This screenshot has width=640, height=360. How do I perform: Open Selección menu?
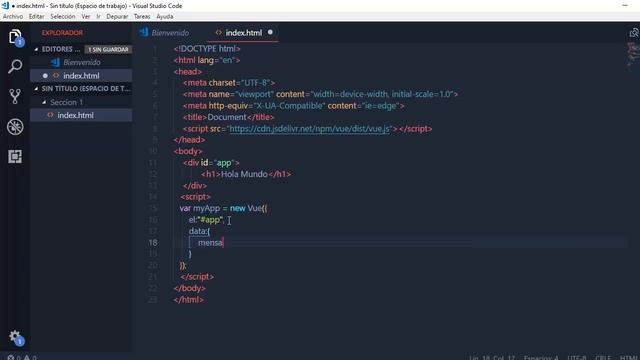[63, 16]
